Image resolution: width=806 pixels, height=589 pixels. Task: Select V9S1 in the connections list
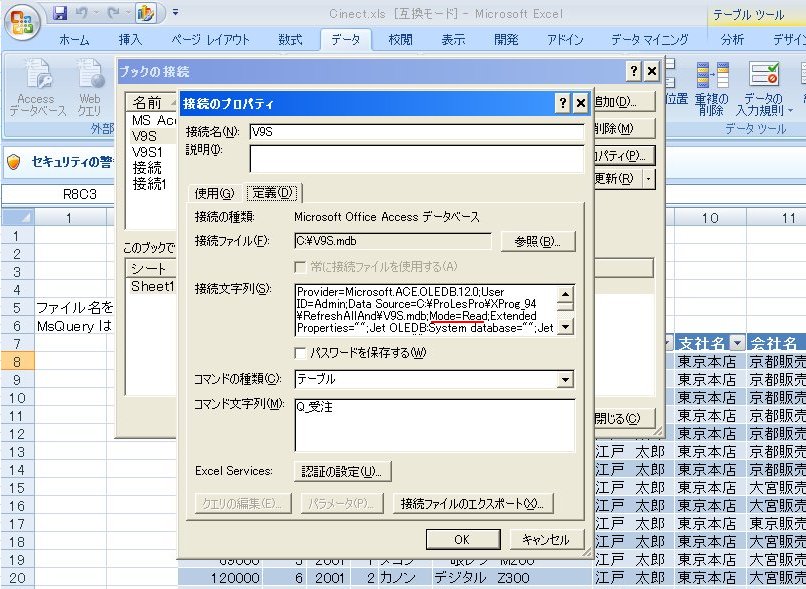(x=147, y=152)
